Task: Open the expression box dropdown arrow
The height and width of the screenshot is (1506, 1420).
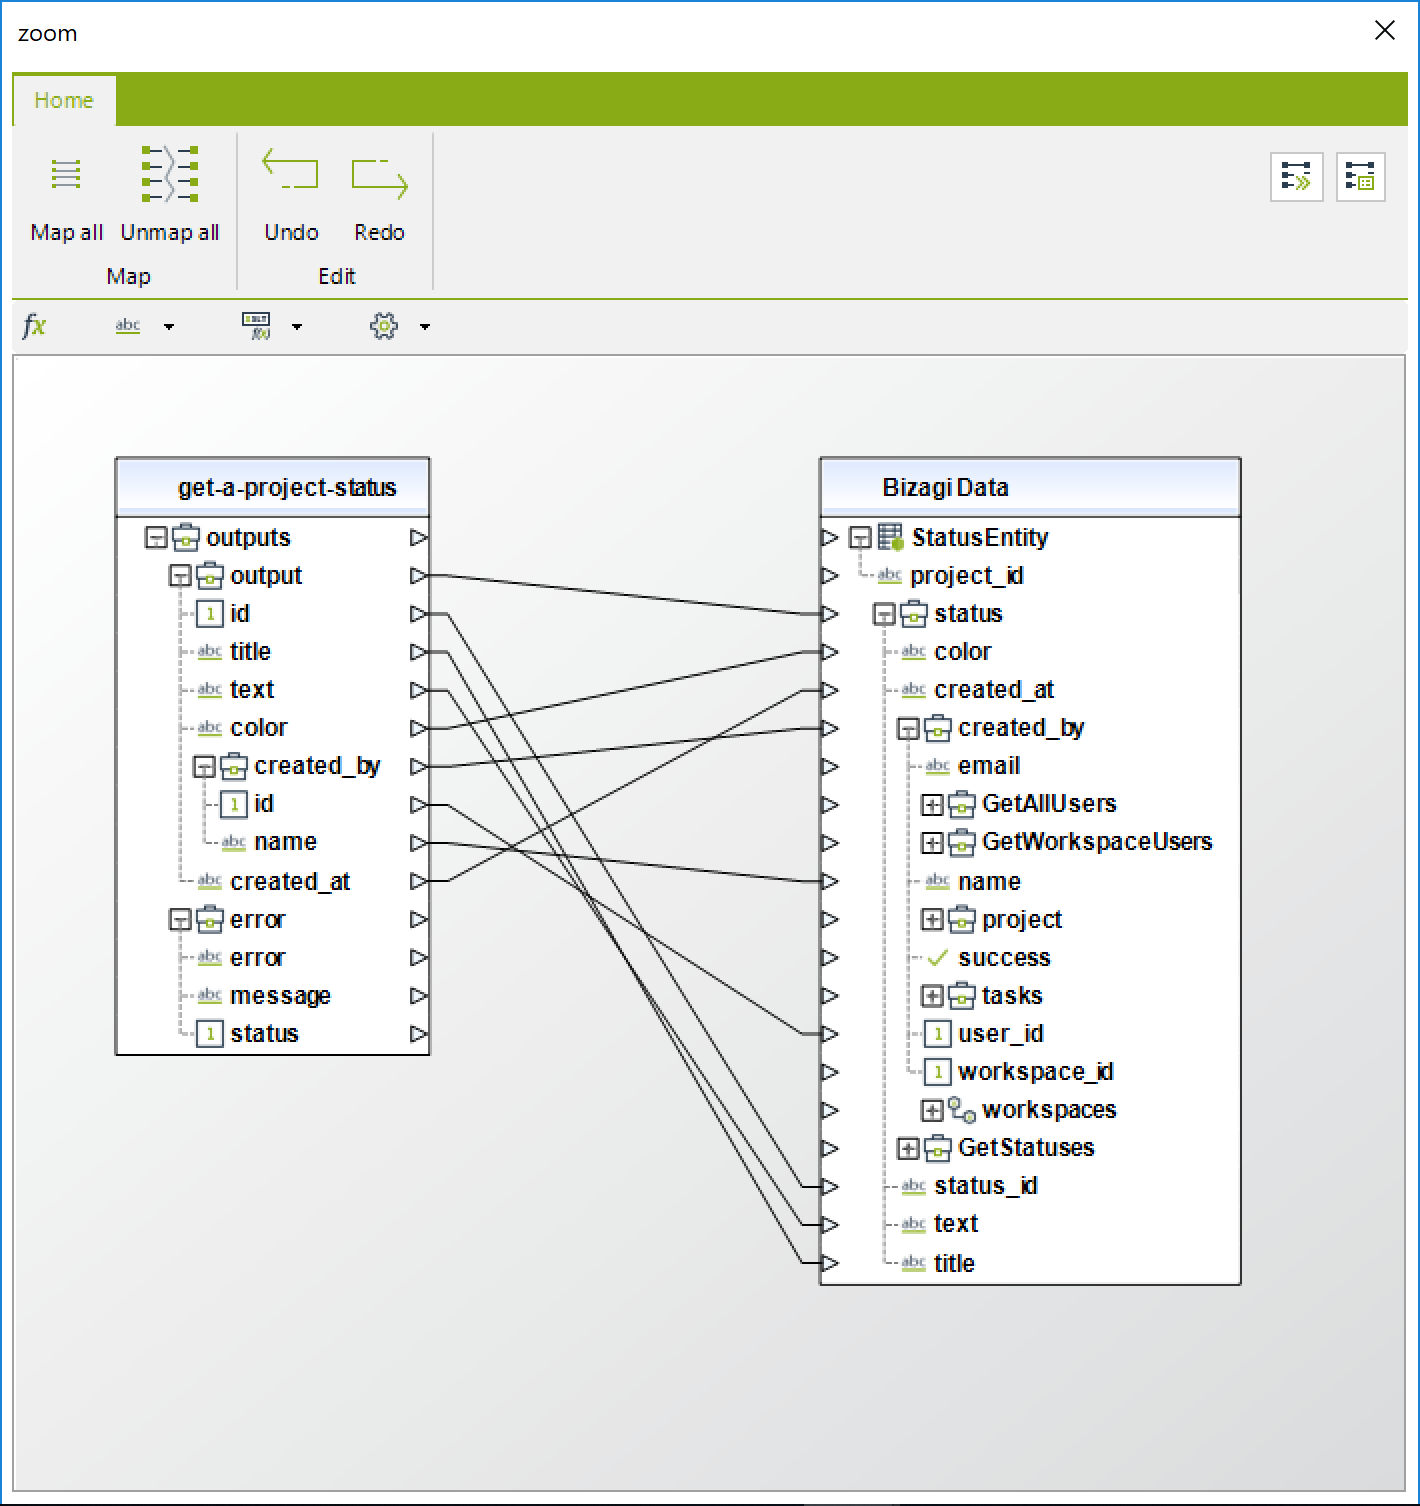Action: coord(297,327)
